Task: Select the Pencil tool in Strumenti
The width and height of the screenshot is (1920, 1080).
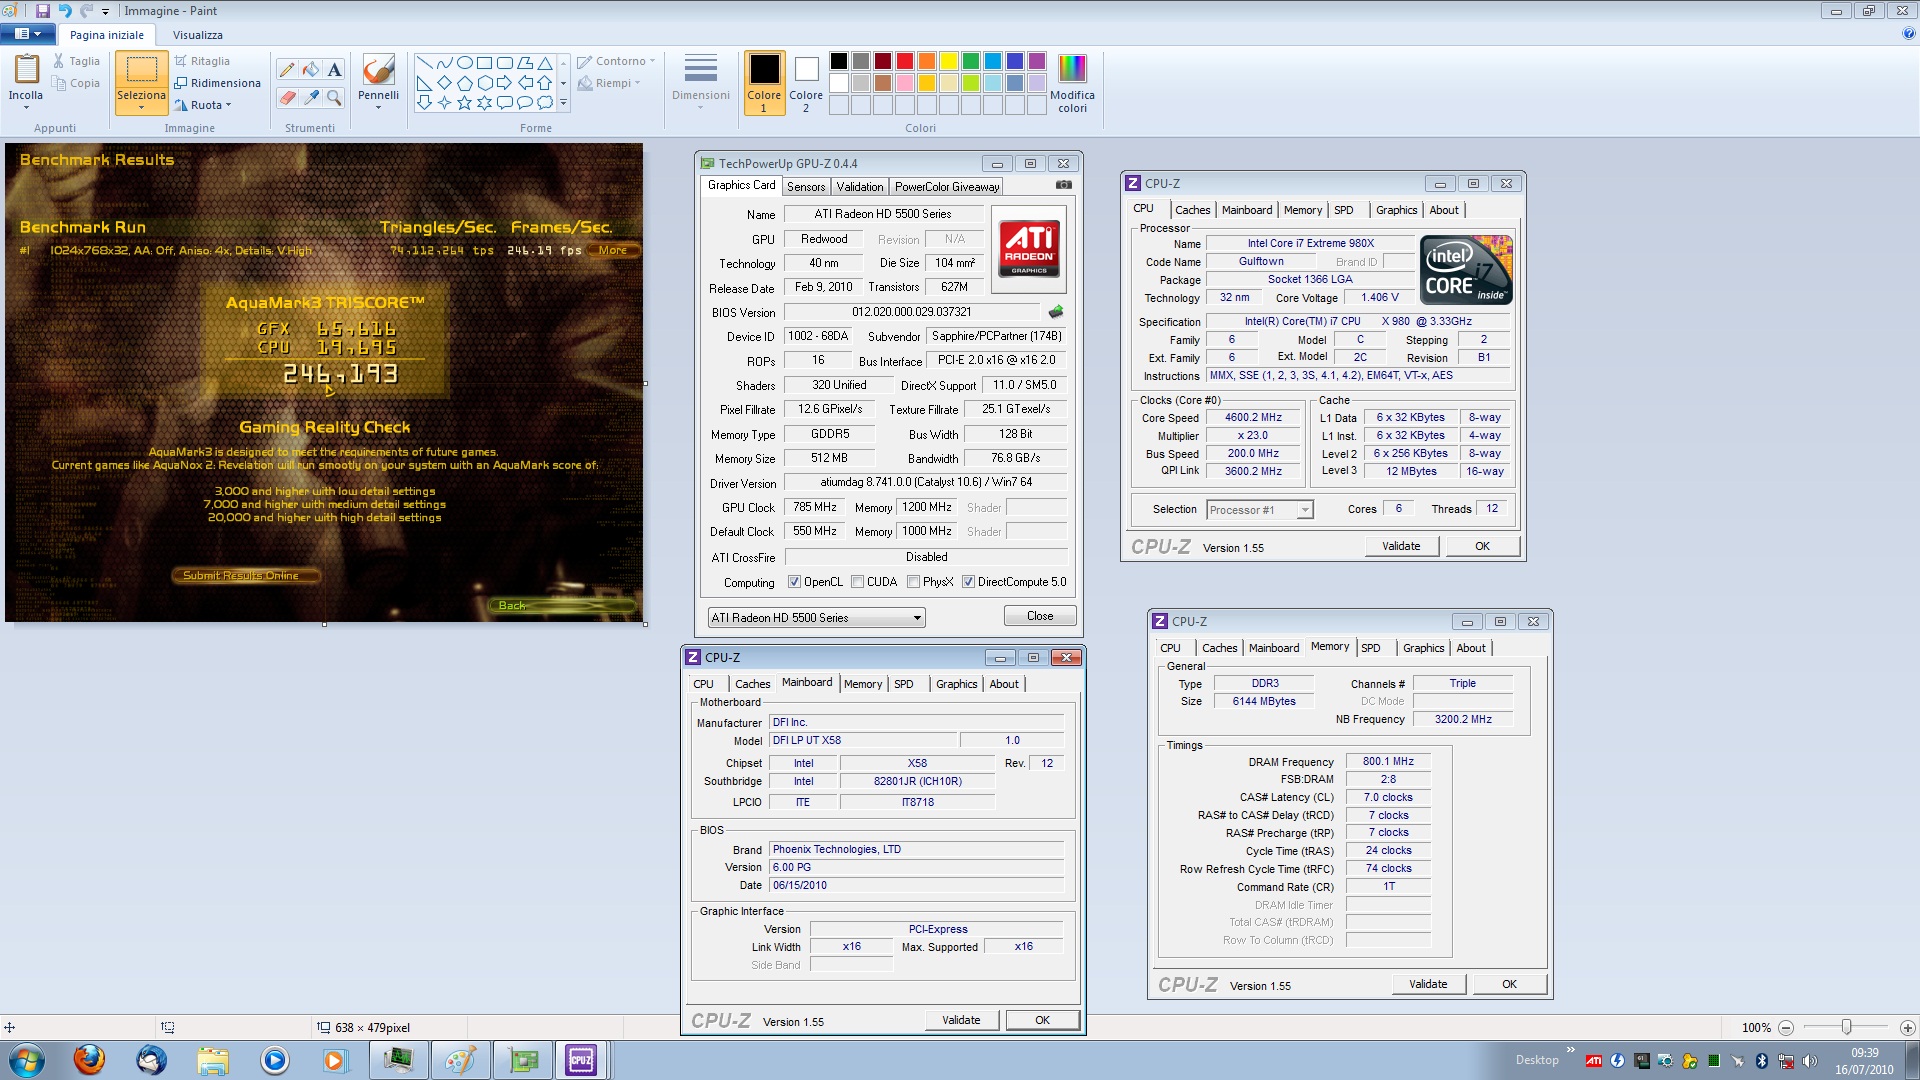Action: [x=287, y=69]
